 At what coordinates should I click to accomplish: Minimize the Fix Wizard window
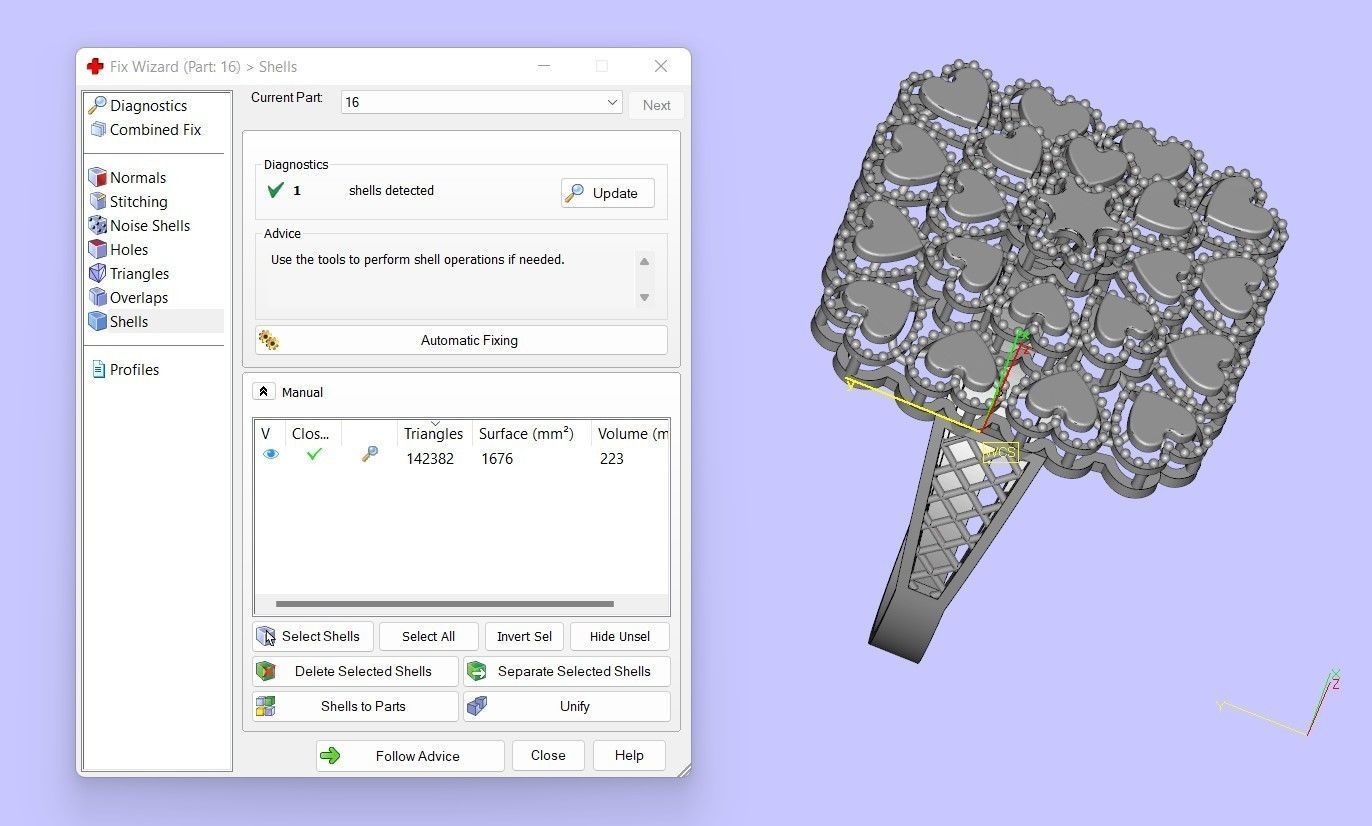click(543, 66)
